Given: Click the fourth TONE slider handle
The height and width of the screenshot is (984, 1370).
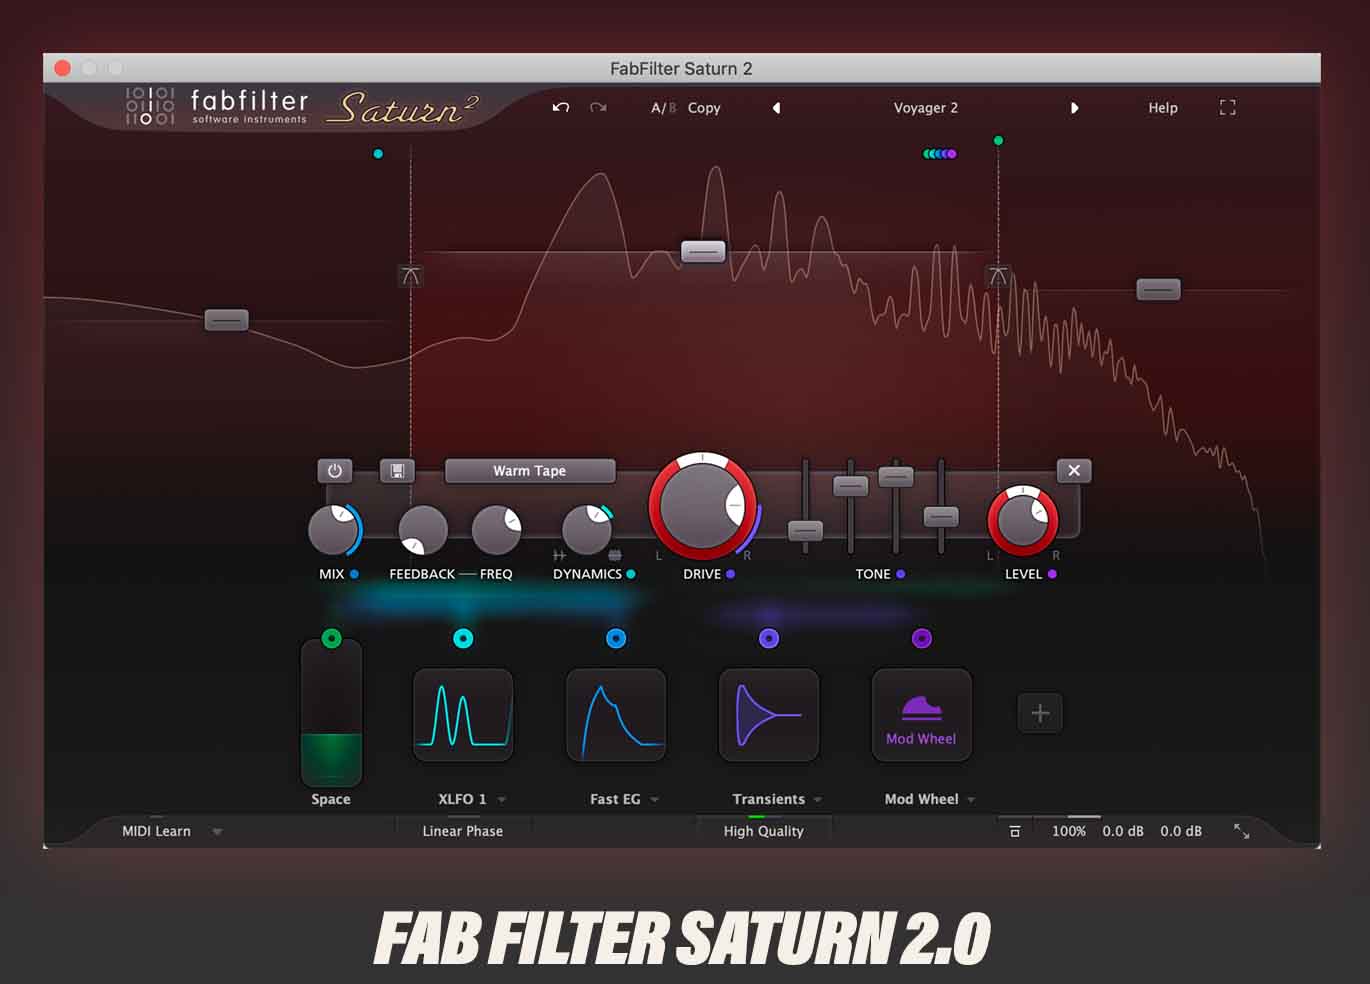Looking at the screenshot, I should (x=941, y=516).
